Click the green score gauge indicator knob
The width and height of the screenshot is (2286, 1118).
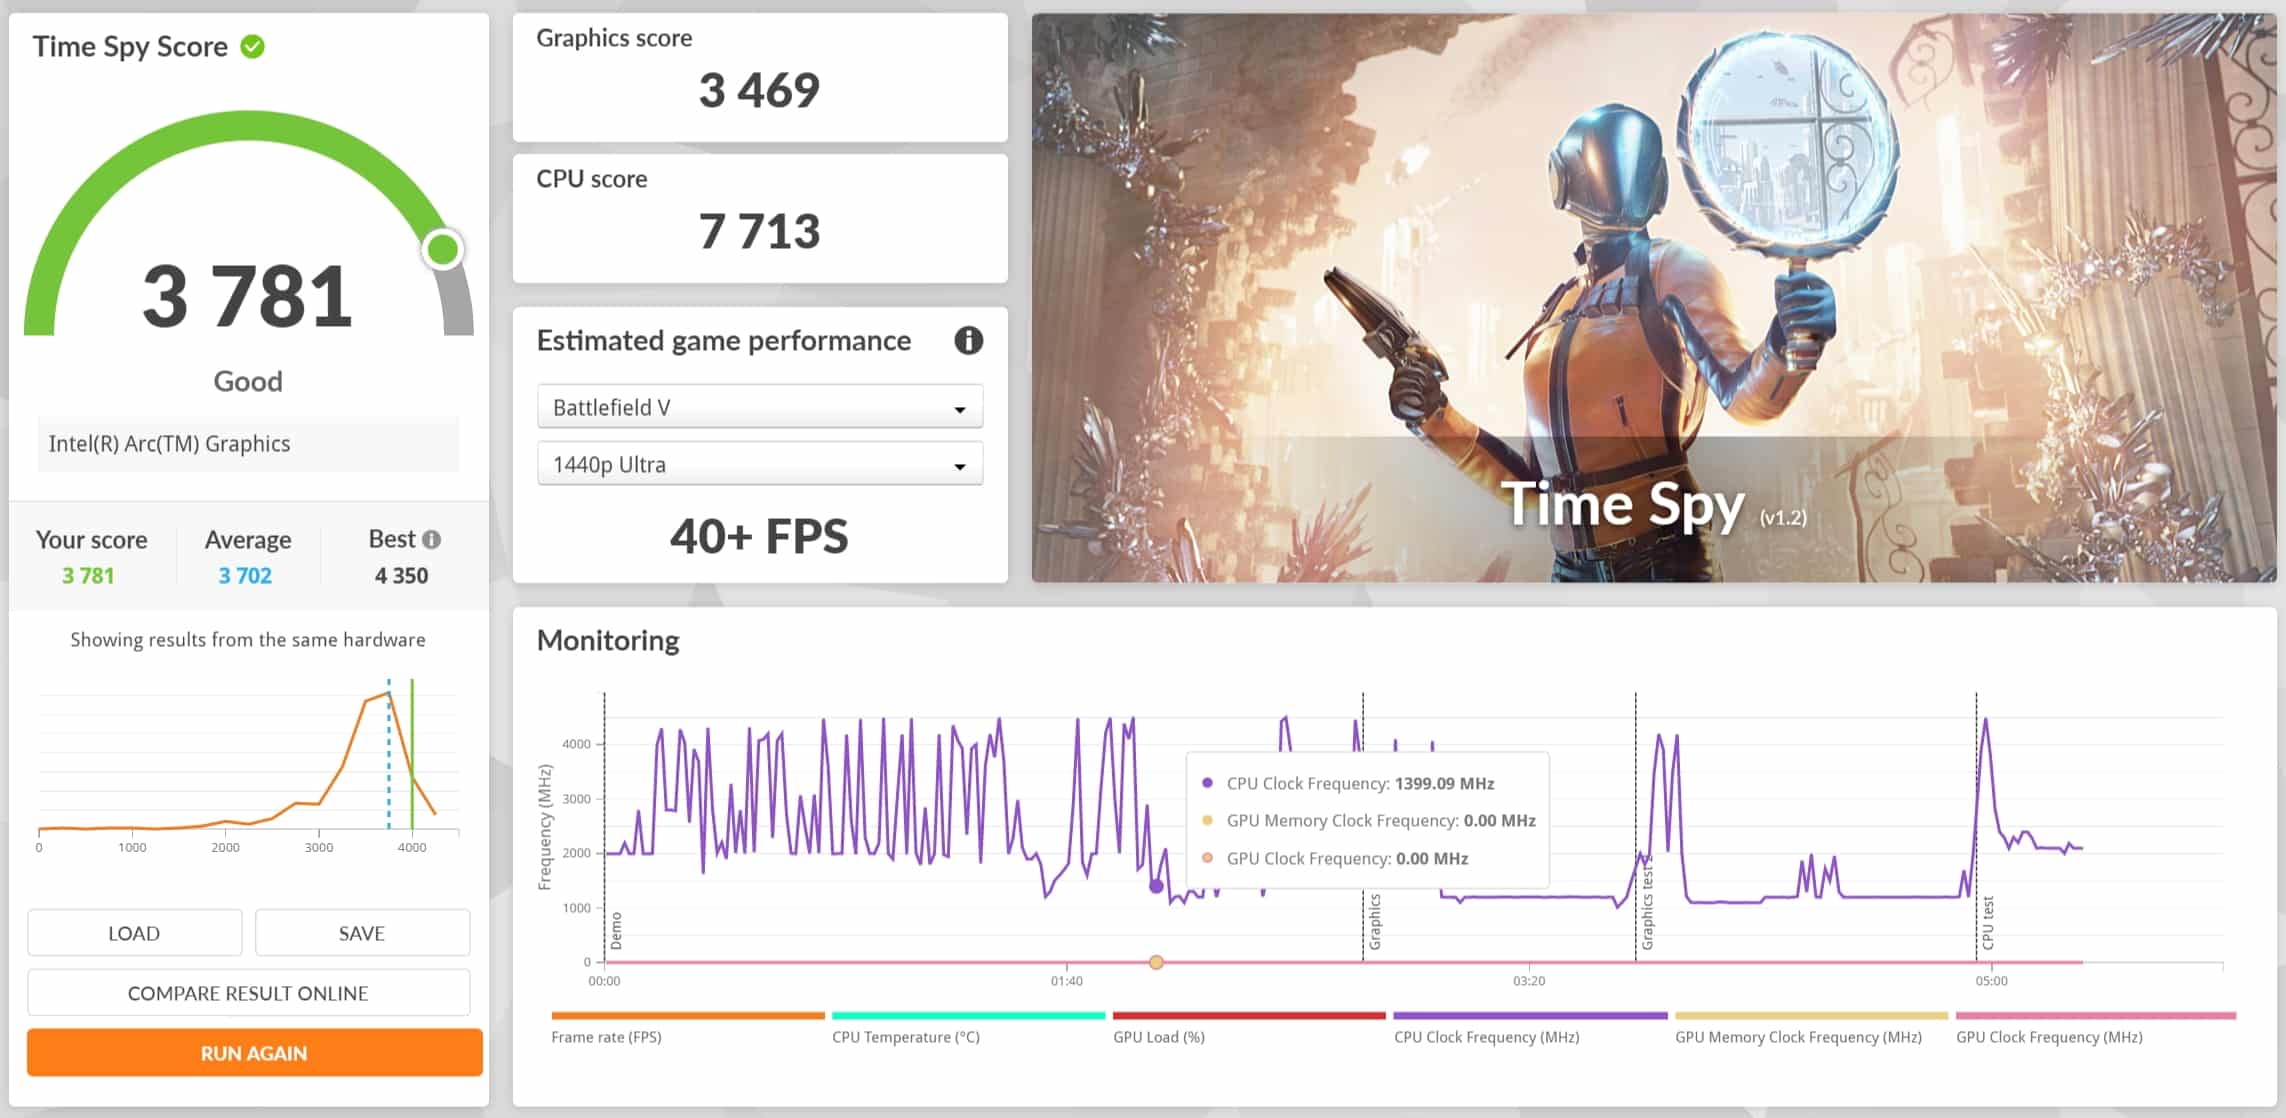click(442, 249)
